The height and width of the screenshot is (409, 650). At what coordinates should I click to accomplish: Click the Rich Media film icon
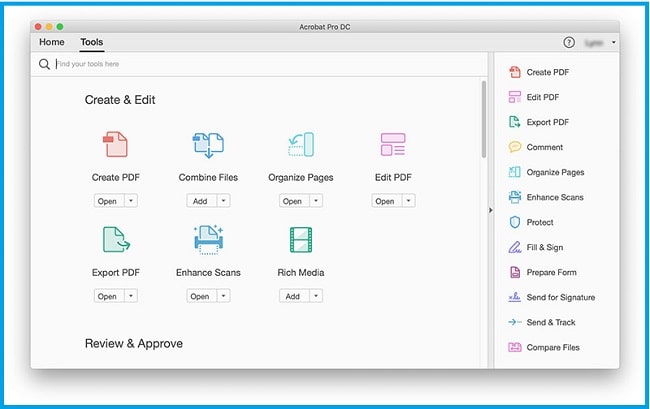tap(301, 240)
